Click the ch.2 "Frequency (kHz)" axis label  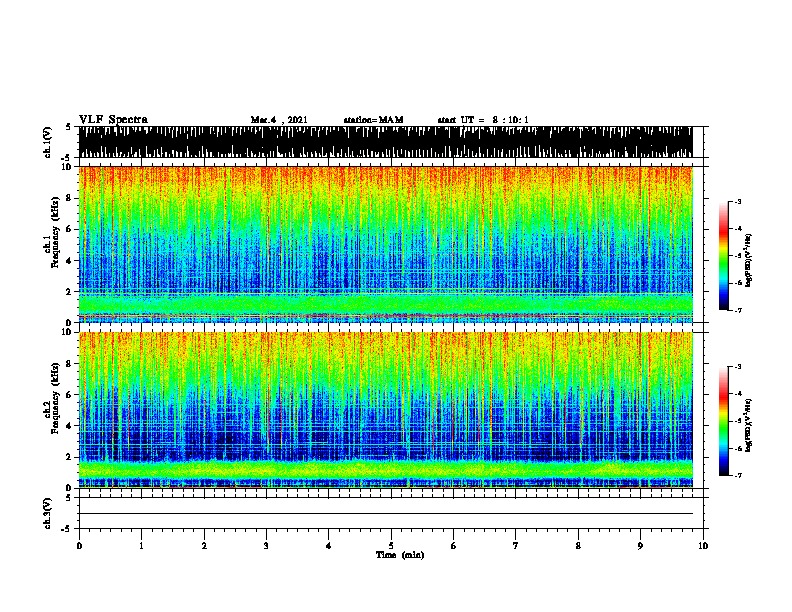(55, 398)
